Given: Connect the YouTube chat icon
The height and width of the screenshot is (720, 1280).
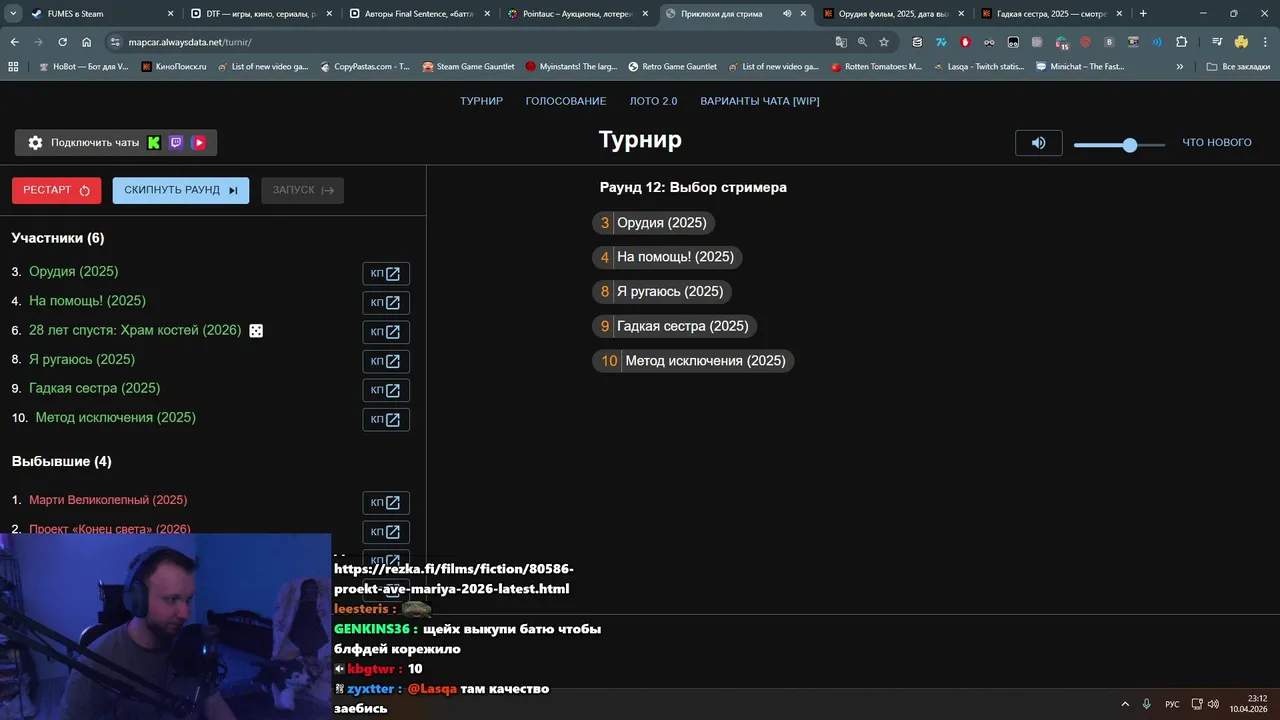Looking at the screenshot, I should point(199,143).
